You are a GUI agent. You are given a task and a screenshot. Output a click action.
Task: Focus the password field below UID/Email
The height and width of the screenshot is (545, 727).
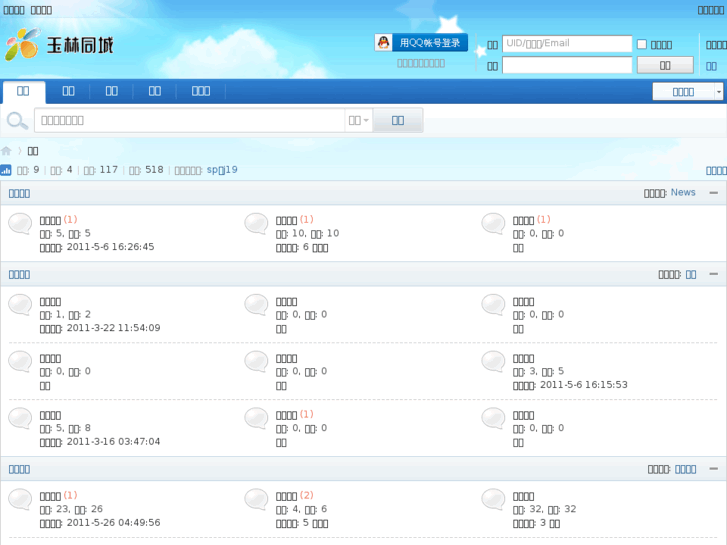click(567, 65)
